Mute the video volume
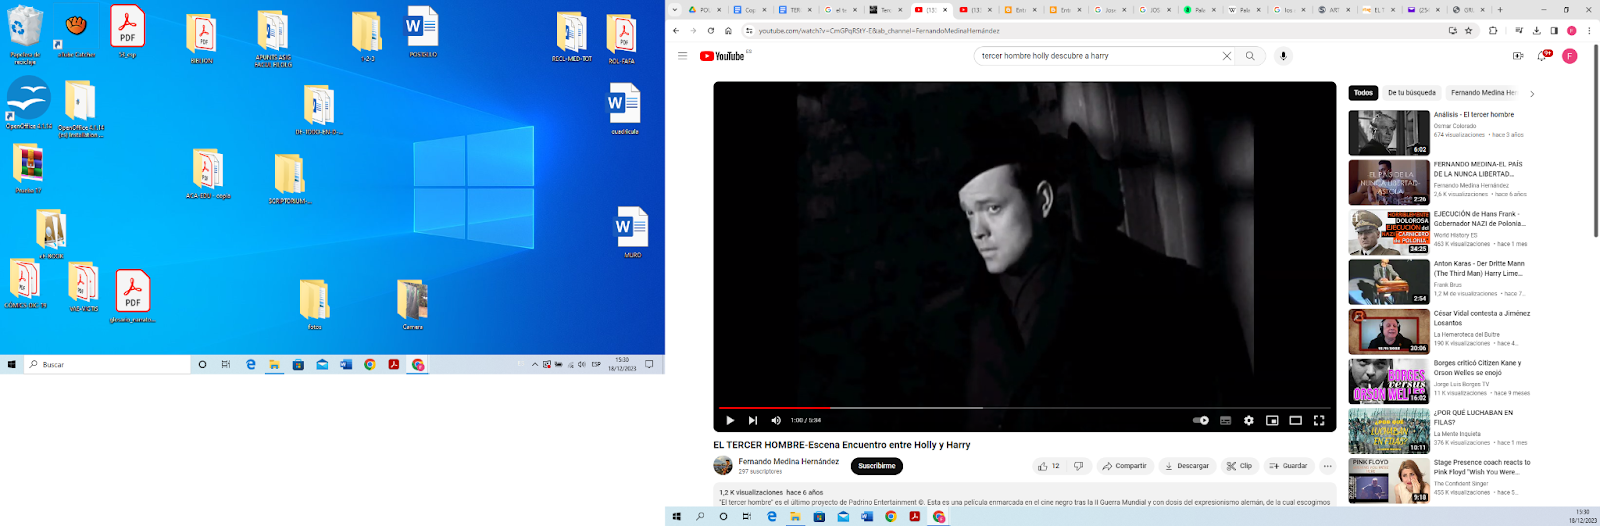1600x526 pixels. click(776, 421)
